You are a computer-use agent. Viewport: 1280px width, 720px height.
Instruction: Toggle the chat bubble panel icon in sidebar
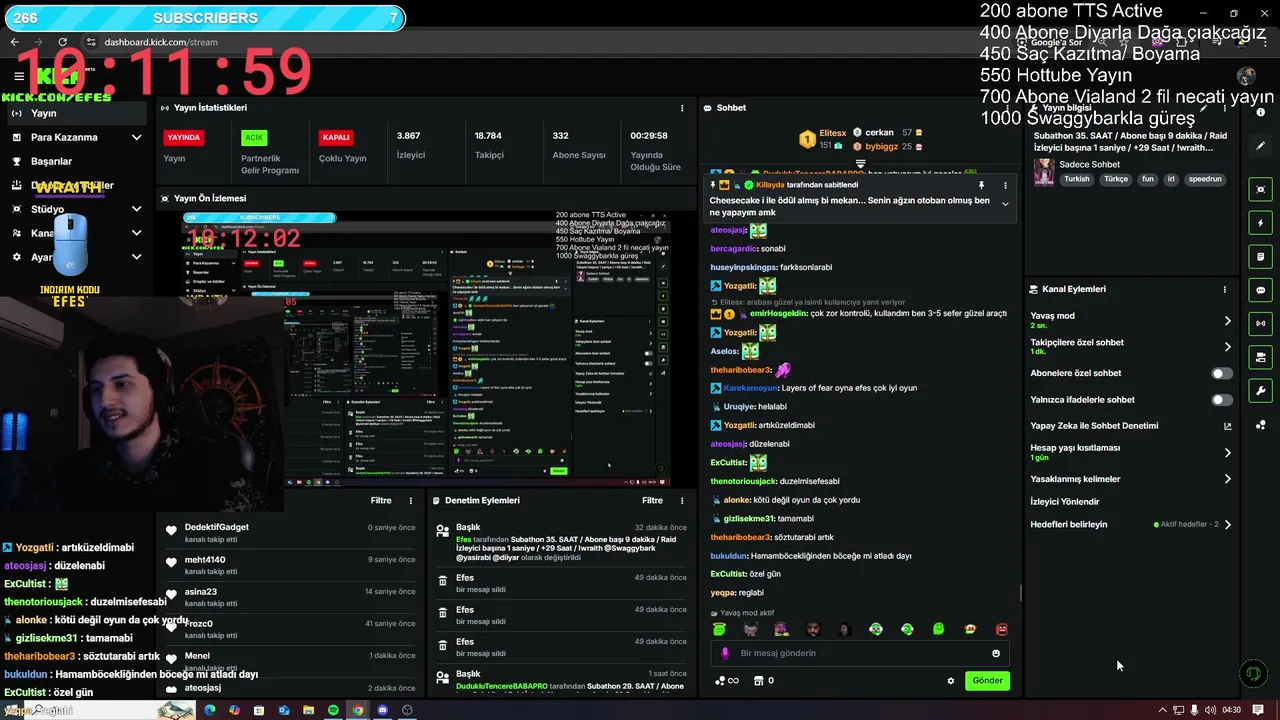point(1261,290)
